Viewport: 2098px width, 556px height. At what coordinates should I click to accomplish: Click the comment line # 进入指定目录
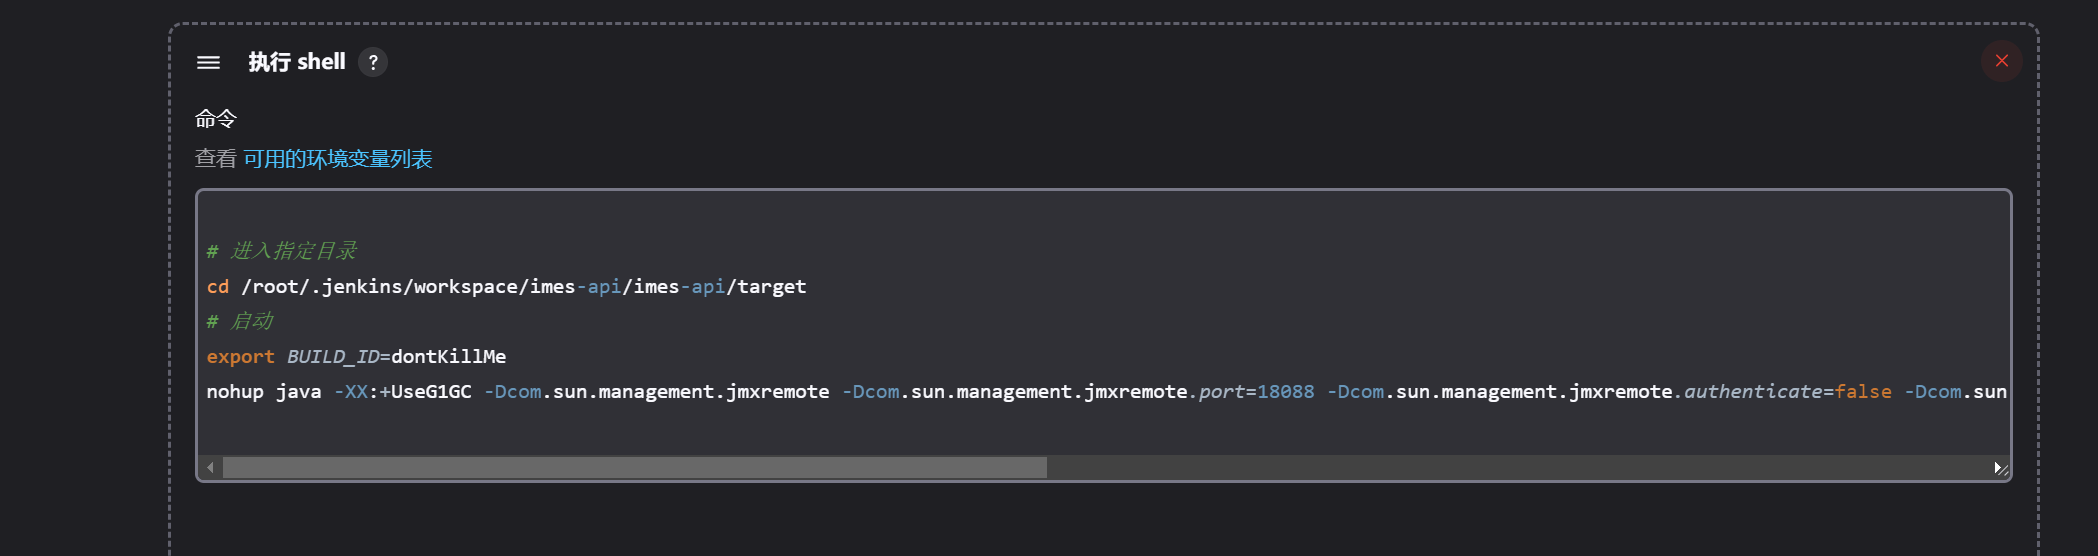click(x=281, y=251)
